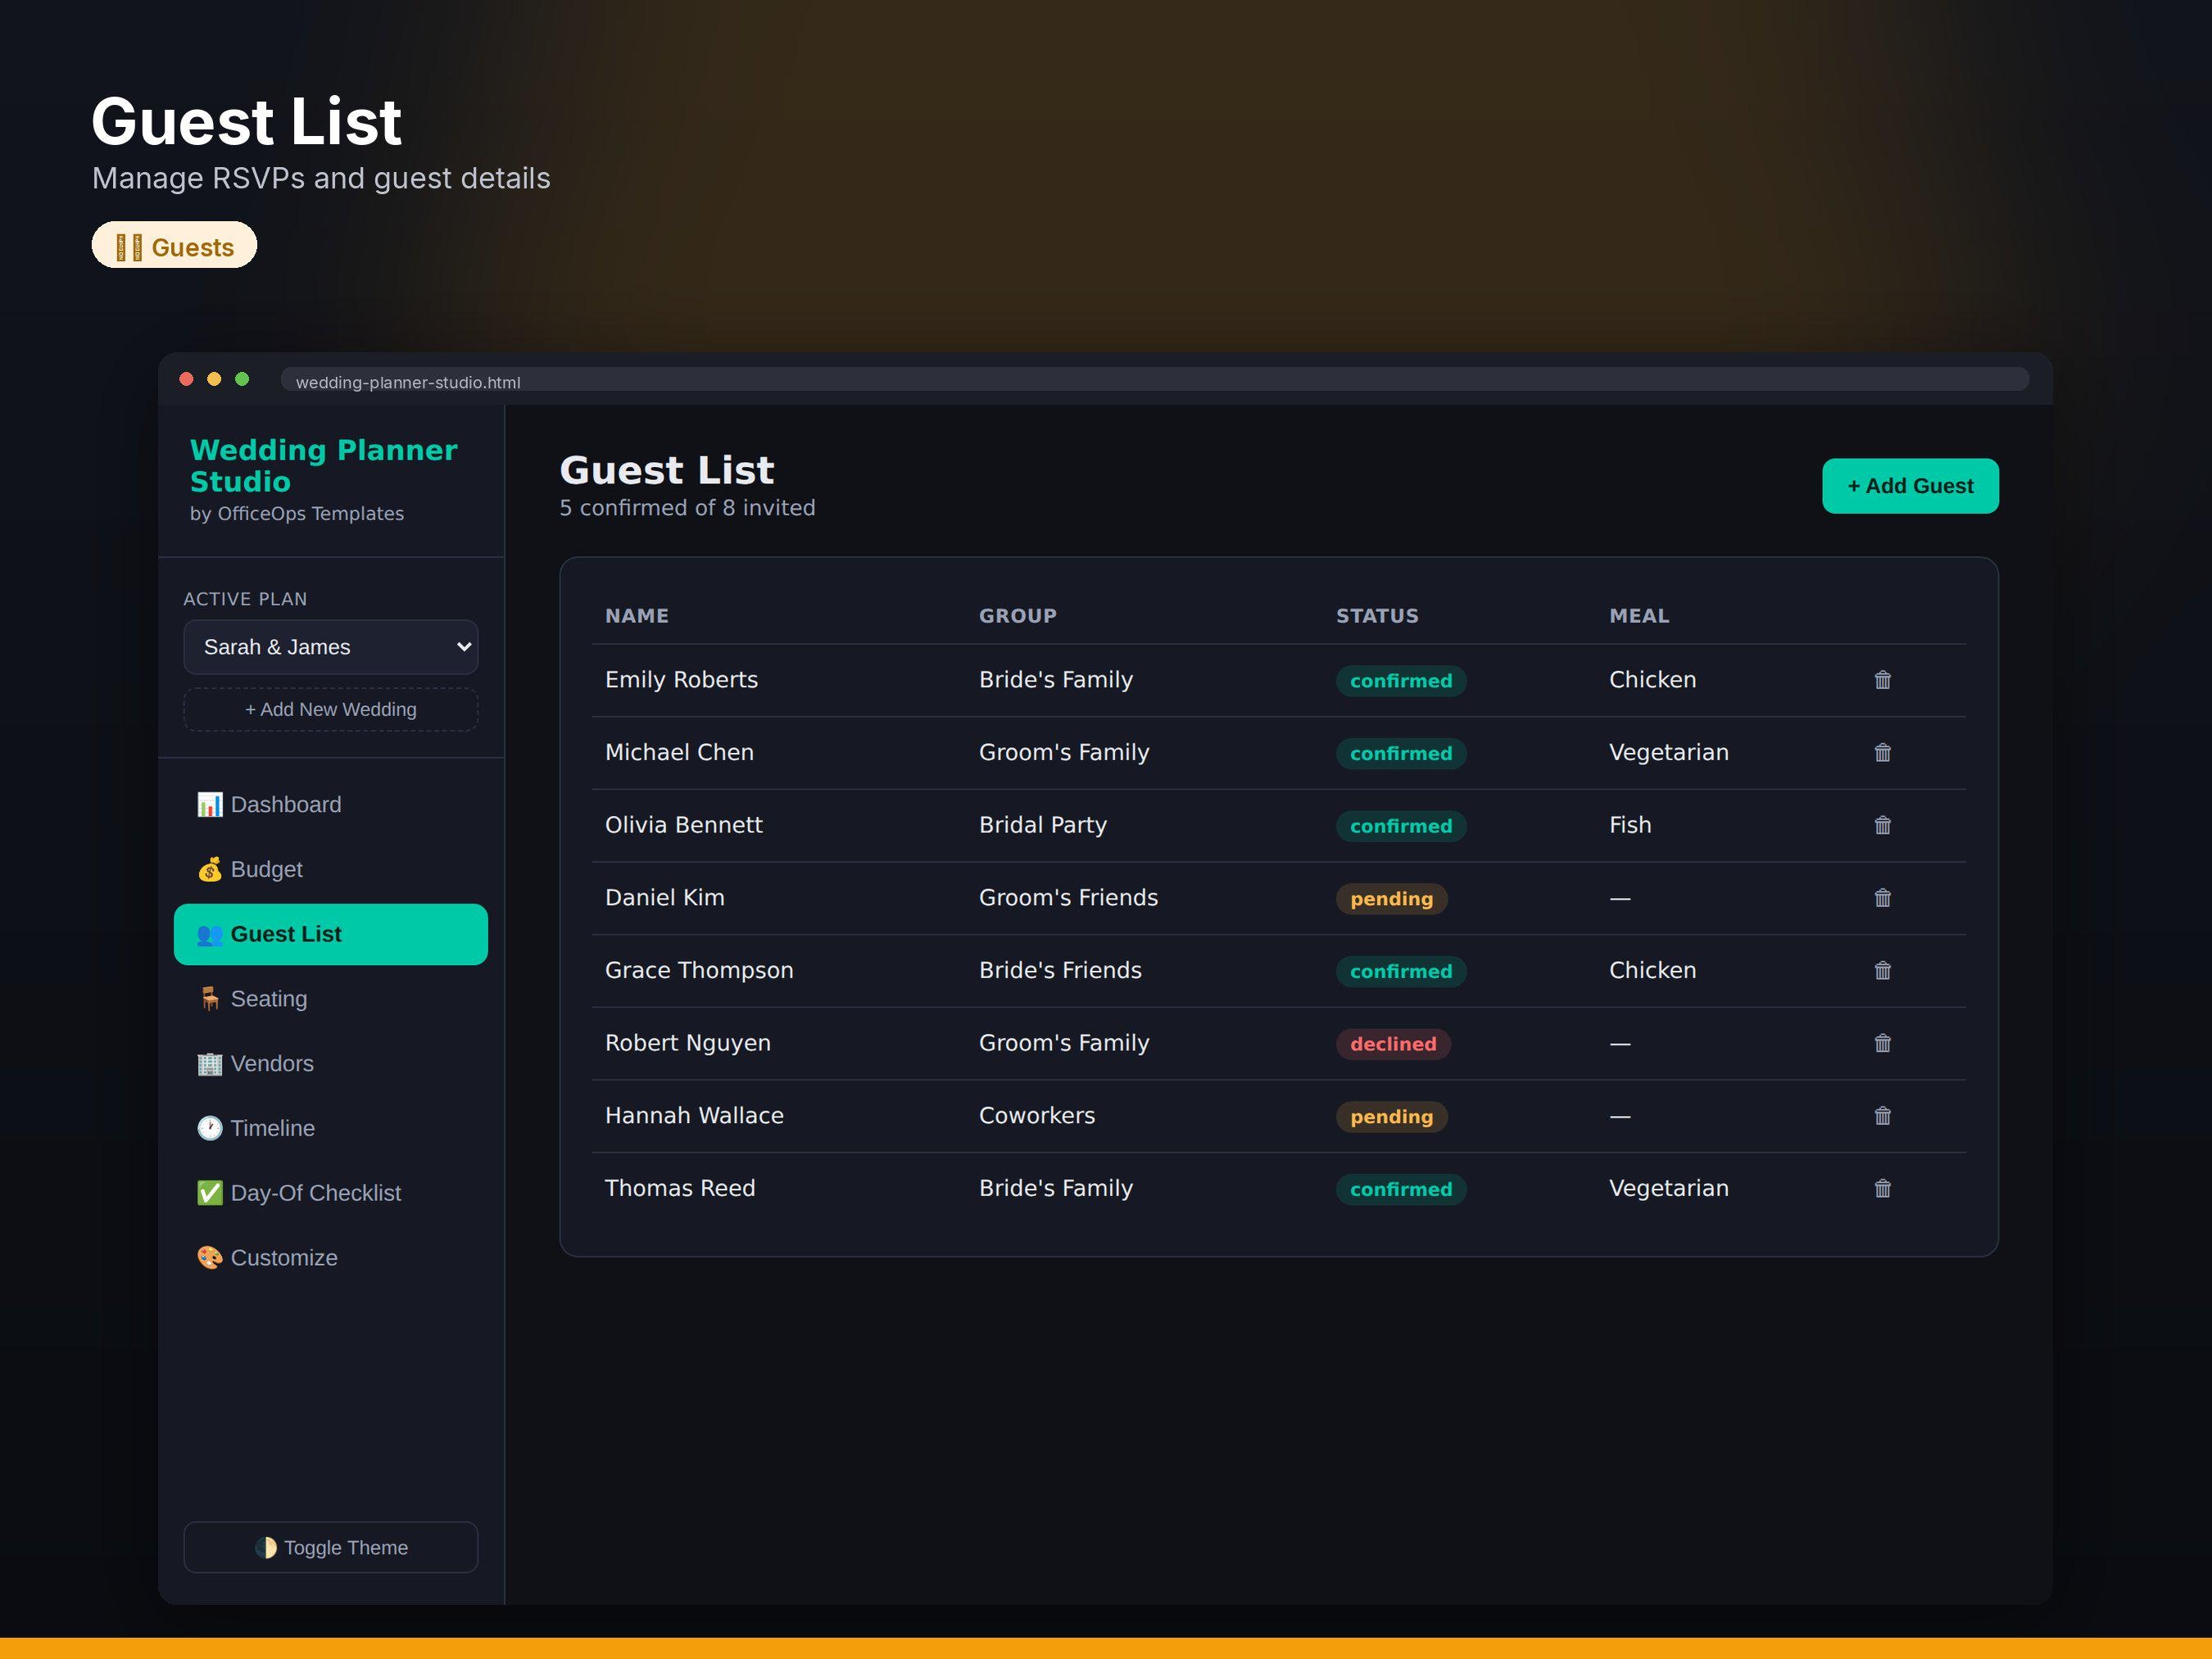Click the Timeline clock icon
This screenshot has height=1659, width=2212.
pyautogui.click(x=210, y=1128)
